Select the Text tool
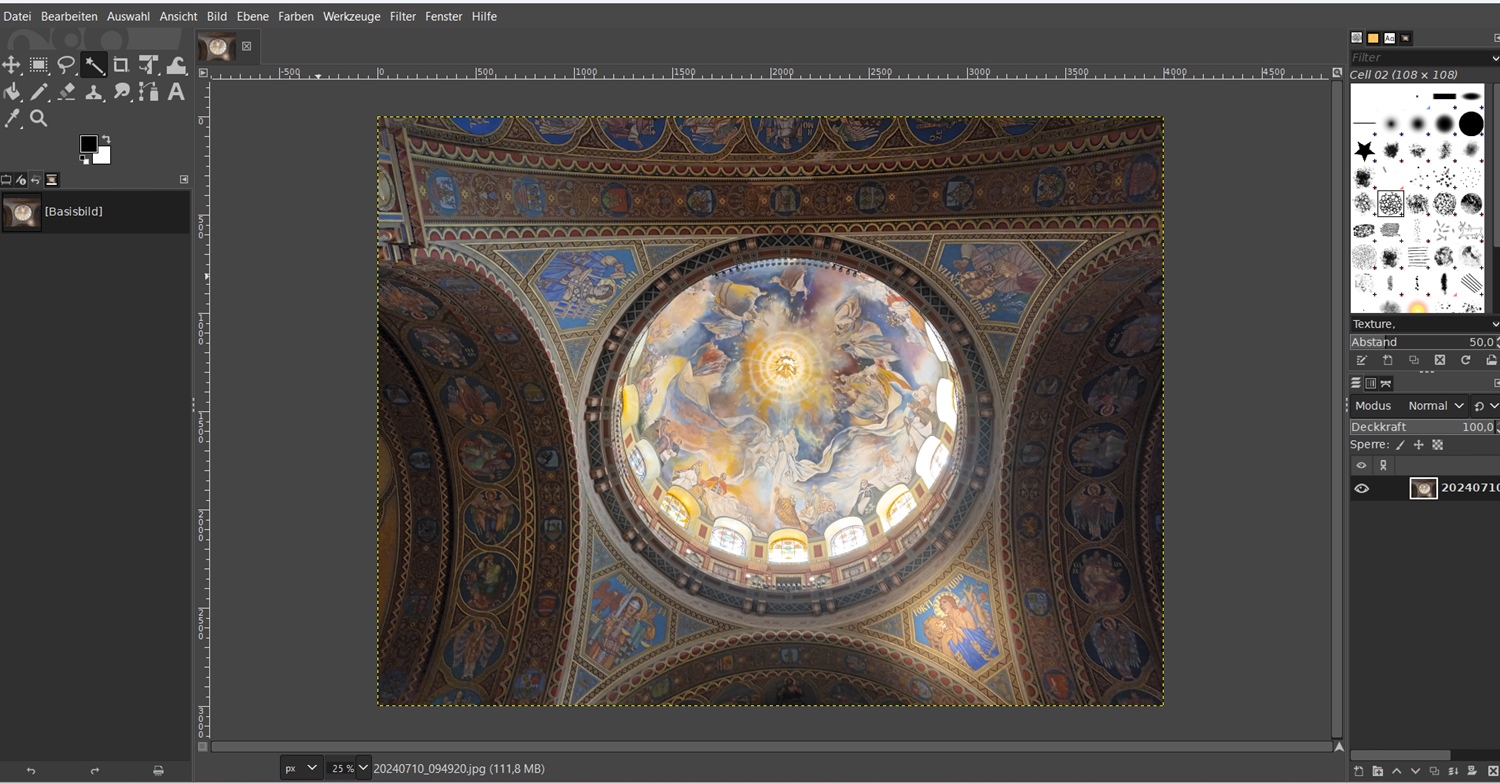1500x783 pixels. 176,92
